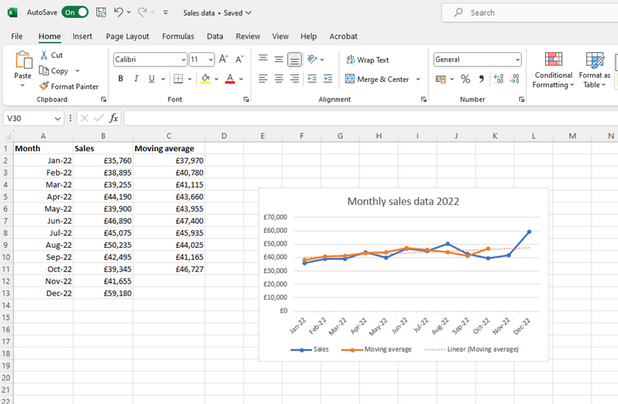Click the Name Box showing V30
The image size is (618, 404).
34,118
